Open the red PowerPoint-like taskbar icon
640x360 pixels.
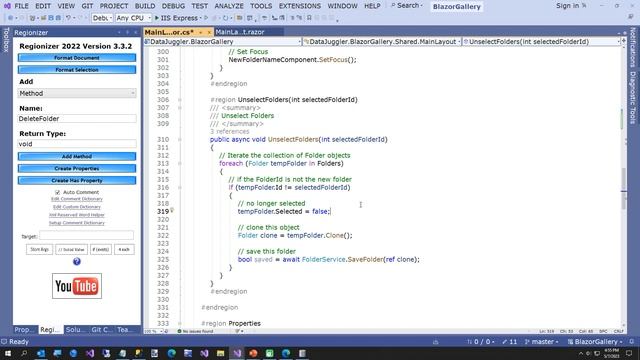[253, 353]
